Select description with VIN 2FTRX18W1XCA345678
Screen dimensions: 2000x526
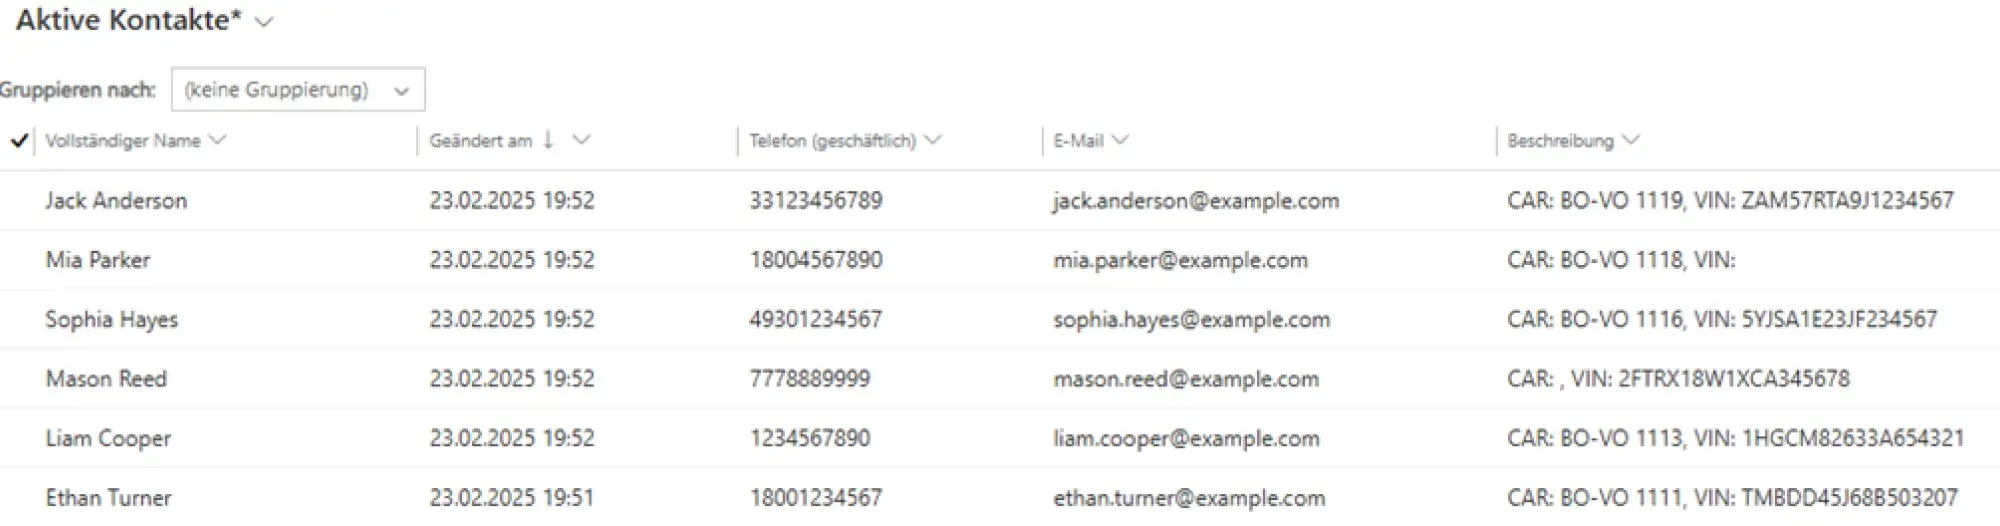click(1678, 379)
